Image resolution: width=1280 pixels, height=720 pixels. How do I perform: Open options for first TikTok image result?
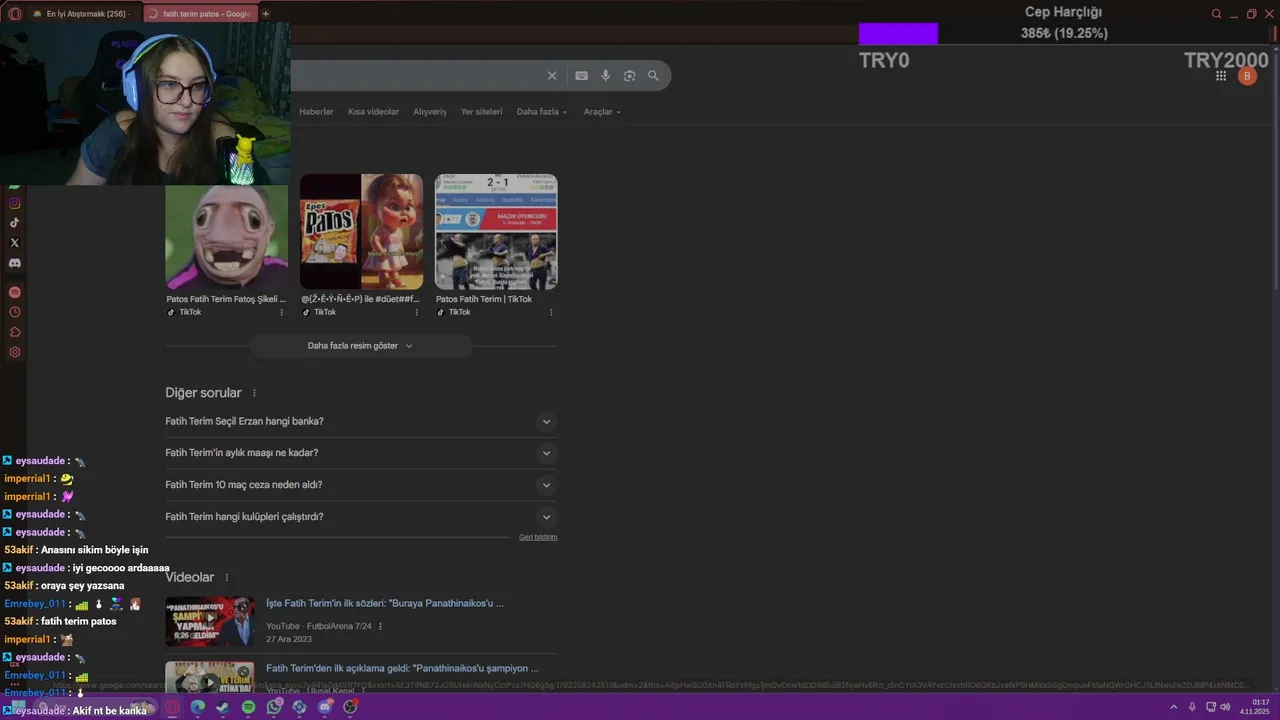point(281,312)
